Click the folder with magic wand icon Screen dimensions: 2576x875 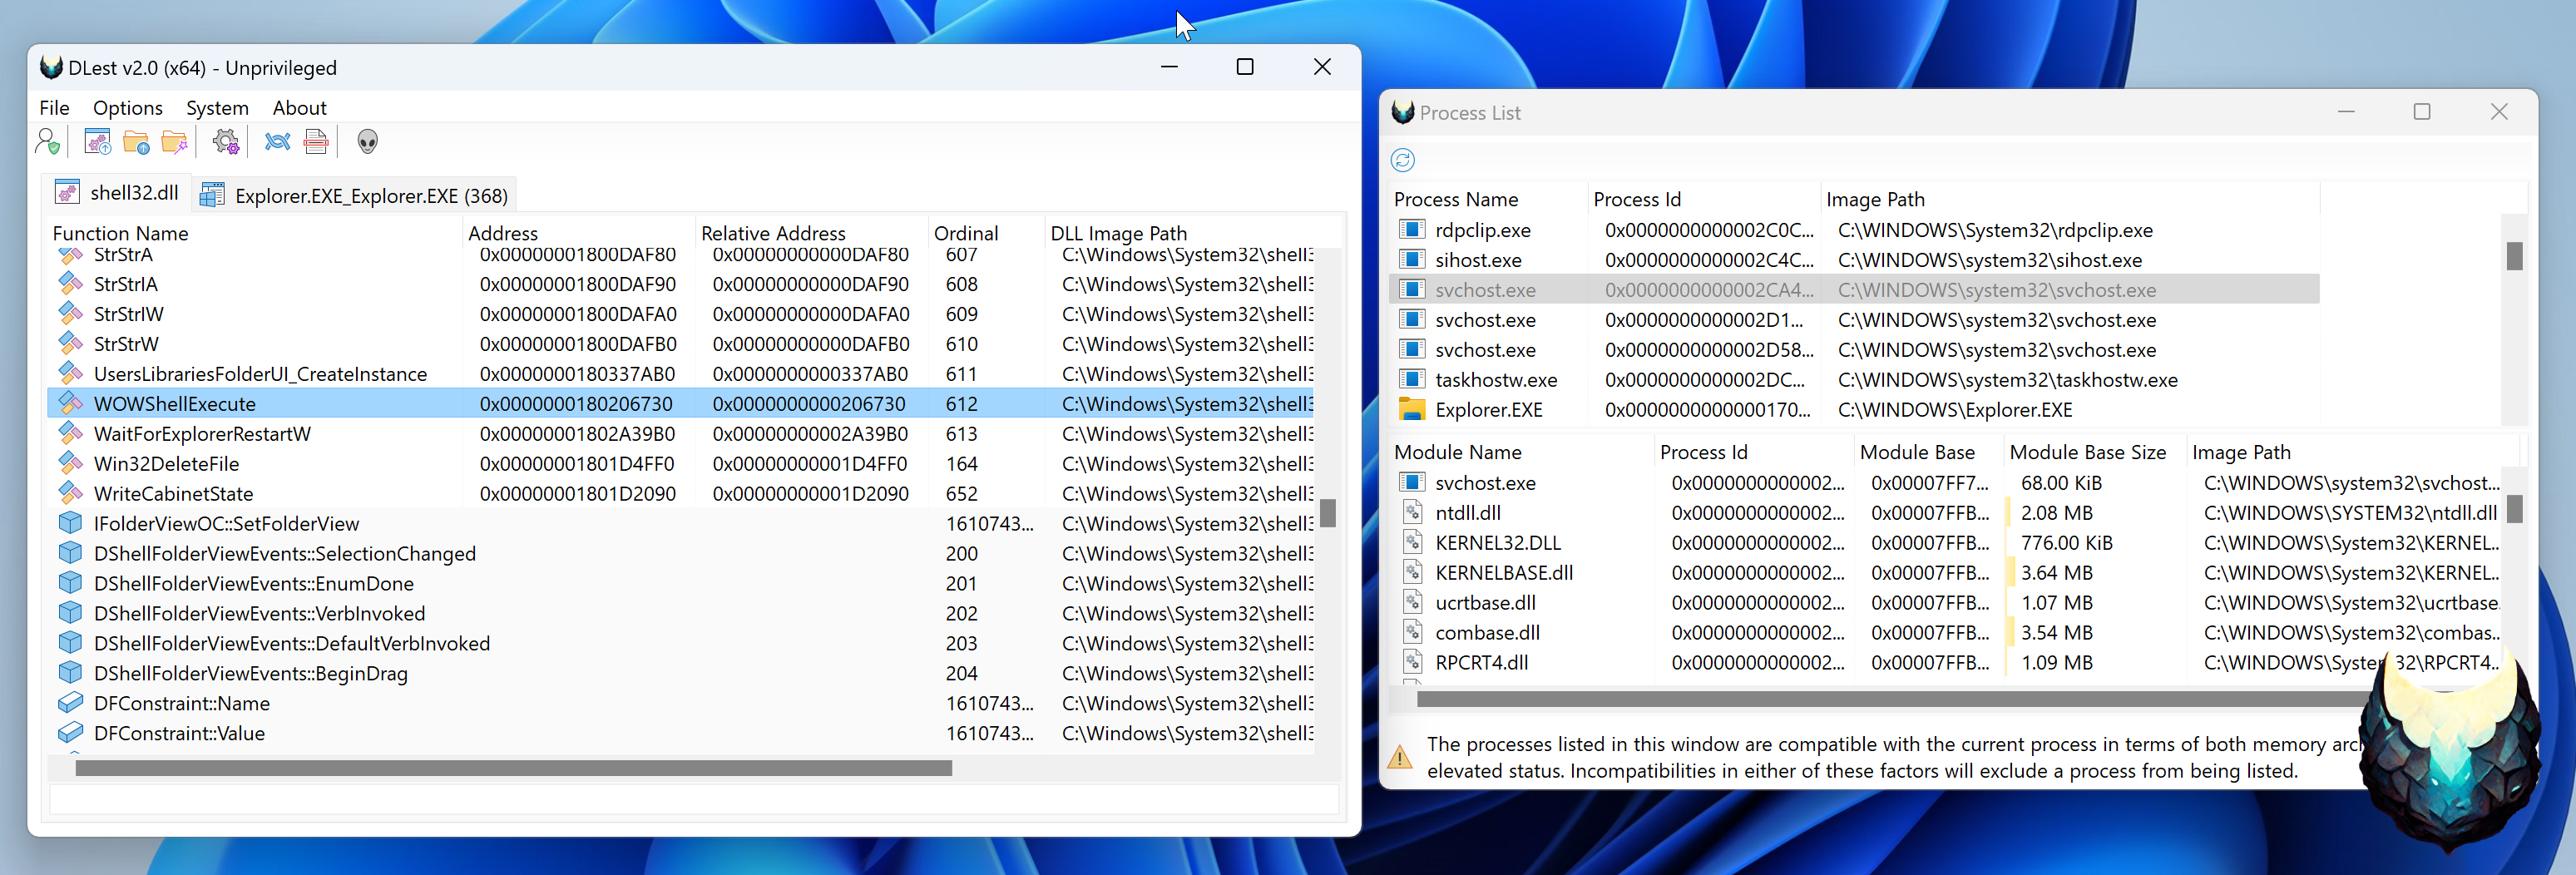[175, 142]
